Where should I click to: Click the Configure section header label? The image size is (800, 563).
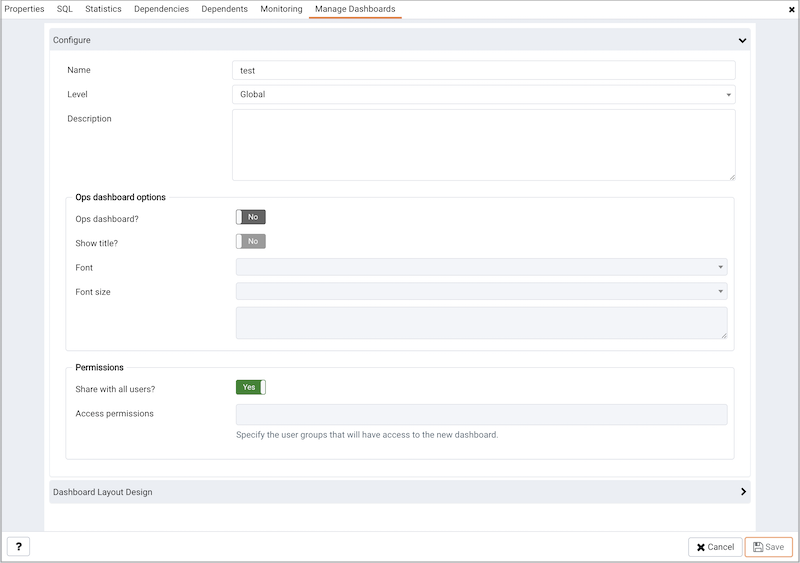(71, 40)
